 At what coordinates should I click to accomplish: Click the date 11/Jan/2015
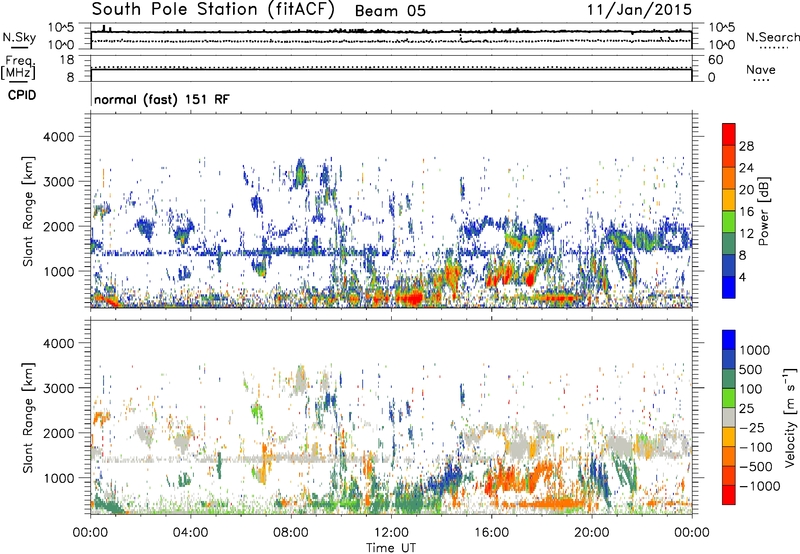639,9
